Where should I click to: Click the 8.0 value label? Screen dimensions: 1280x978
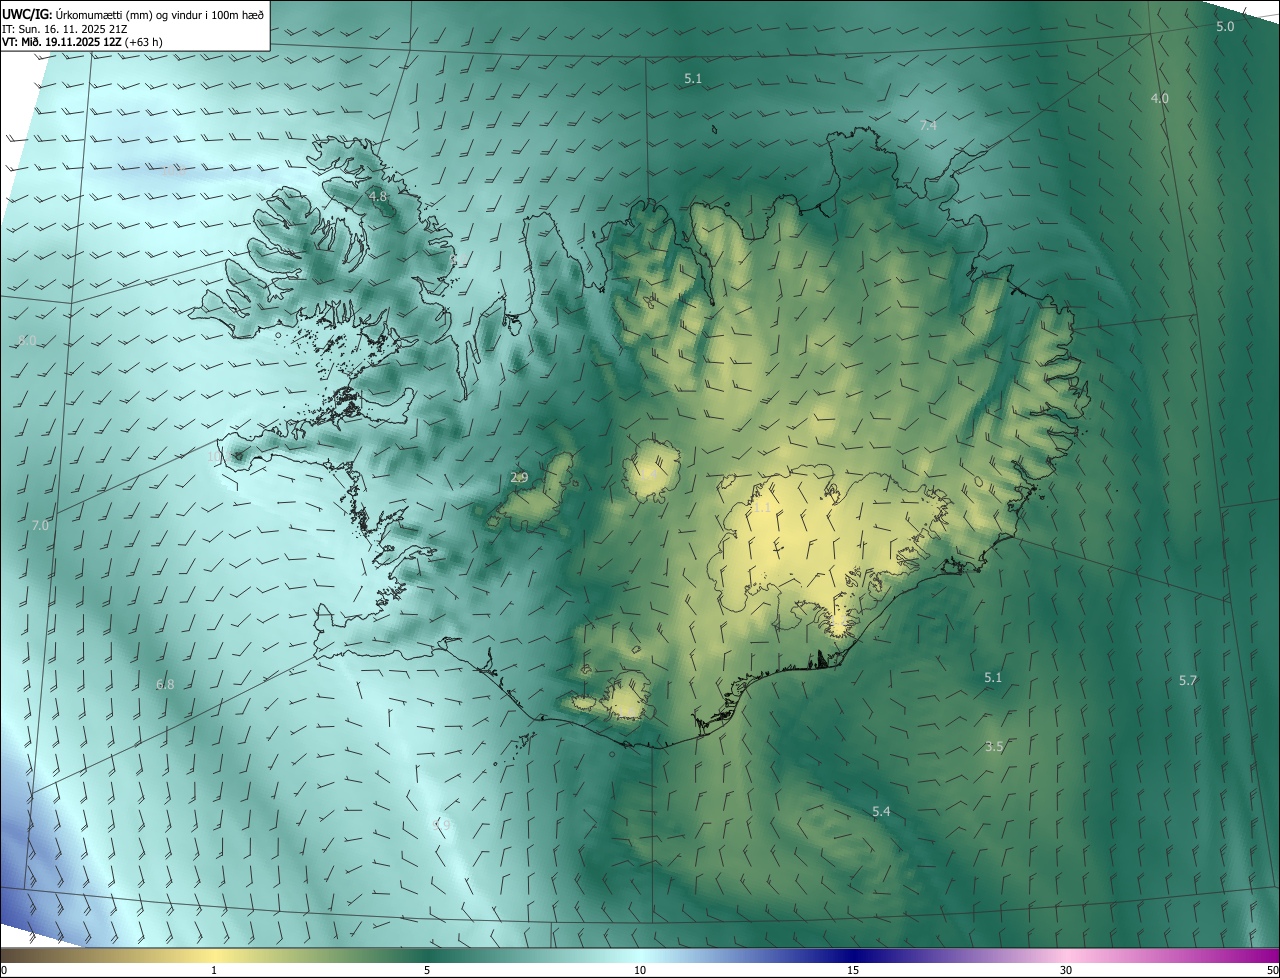pos(27,341)
